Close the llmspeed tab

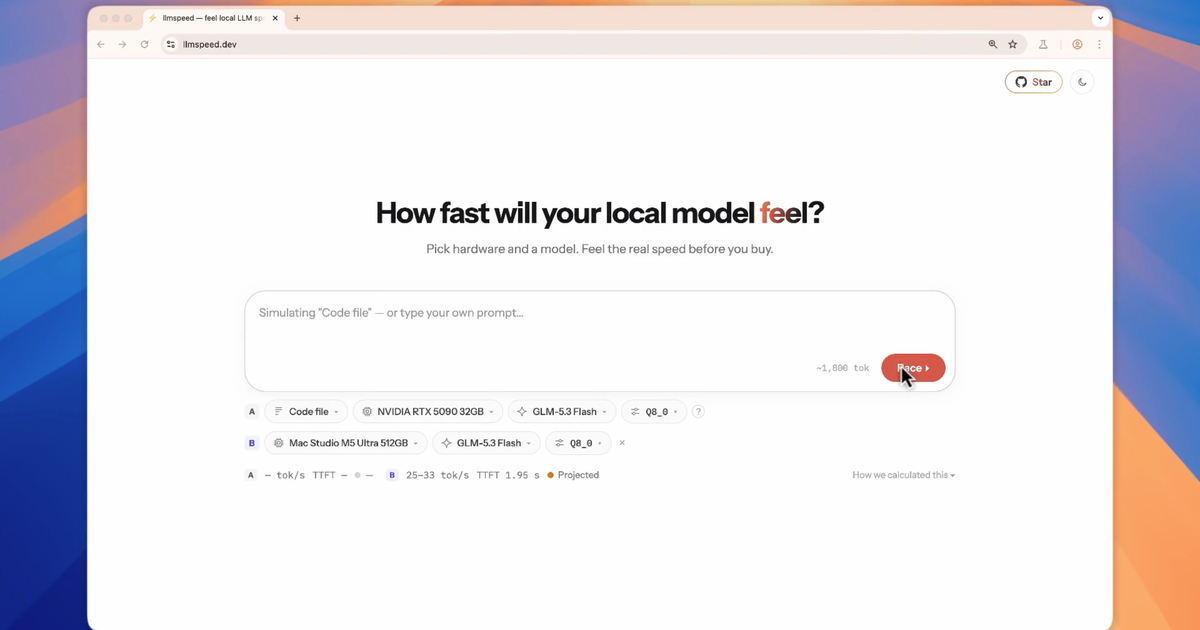(276, 18)
